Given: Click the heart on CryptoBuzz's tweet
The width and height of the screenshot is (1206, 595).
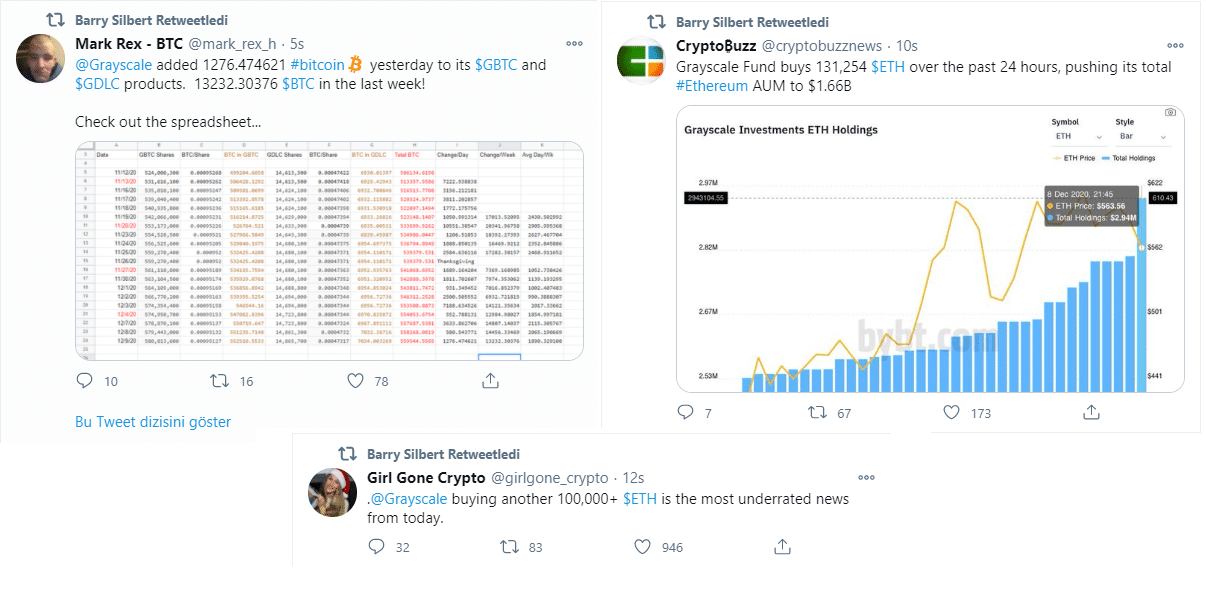Looking at the screenshot, I should pyautogui.click(x=949, y=412).
